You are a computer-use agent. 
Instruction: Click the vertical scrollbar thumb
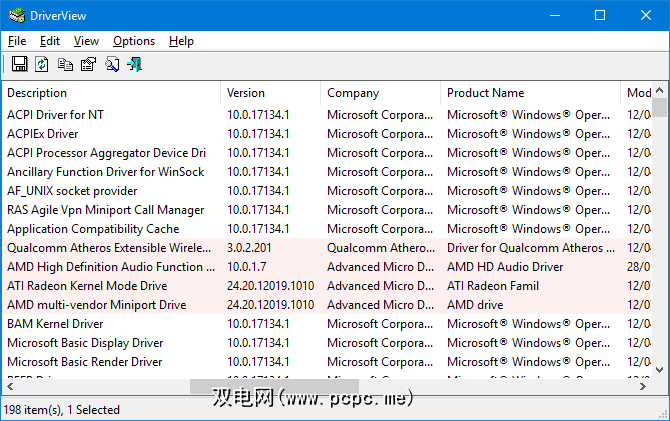(660, 108)
